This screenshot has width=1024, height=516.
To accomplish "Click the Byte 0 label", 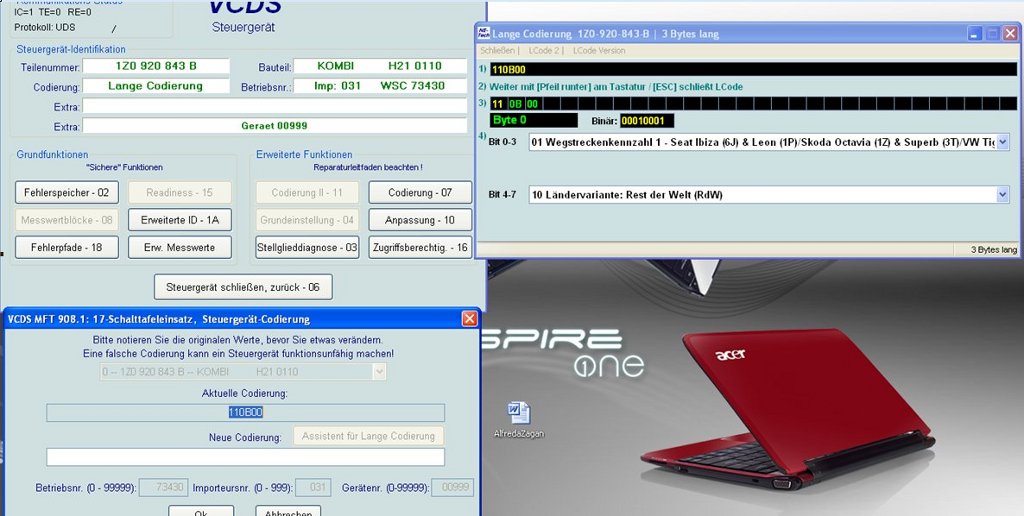I will 534,120.
